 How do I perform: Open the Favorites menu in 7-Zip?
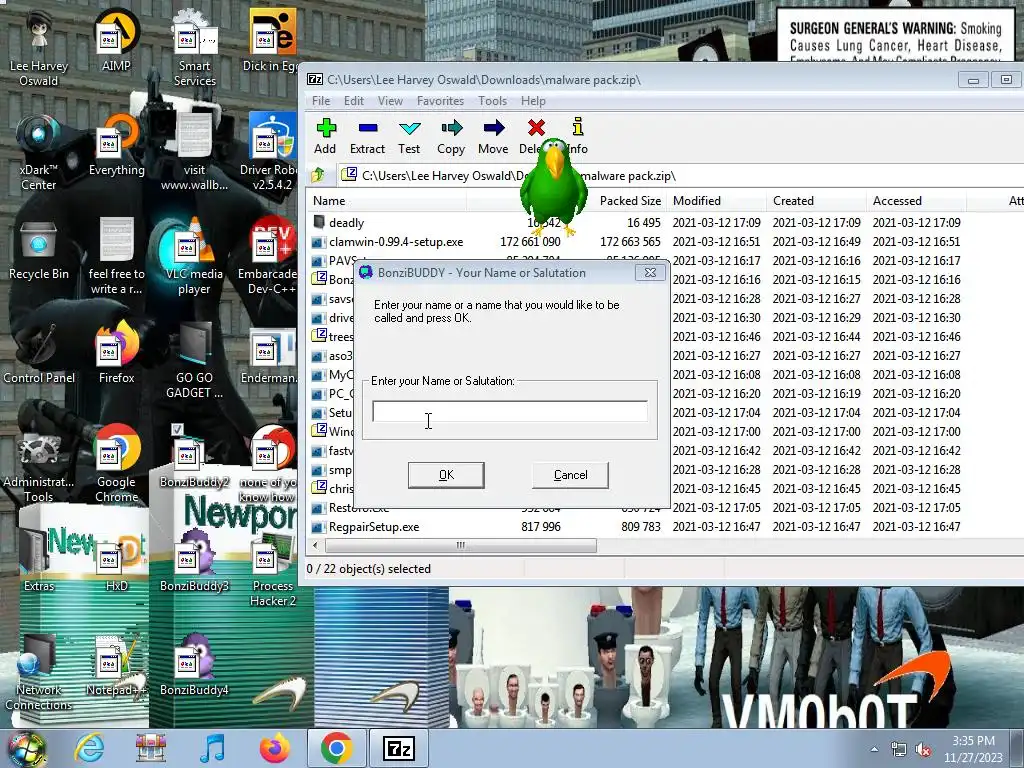[440, 101]
